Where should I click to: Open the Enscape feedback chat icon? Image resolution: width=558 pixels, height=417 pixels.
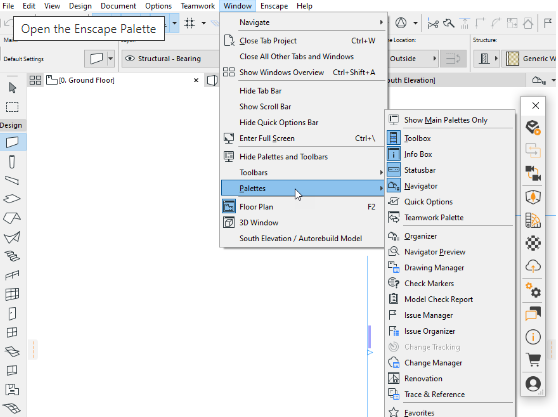(533, 313)
